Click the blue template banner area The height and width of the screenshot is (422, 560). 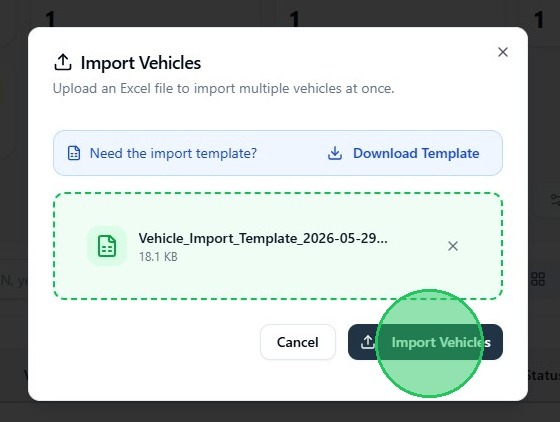pos(278,153)
